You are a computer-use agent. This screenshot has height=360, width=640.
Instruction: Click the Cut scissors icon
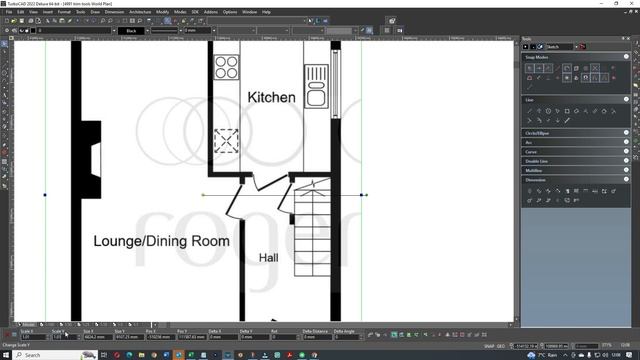[x=47, y=20]
